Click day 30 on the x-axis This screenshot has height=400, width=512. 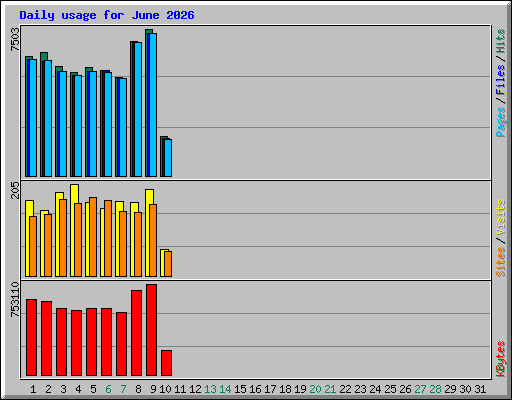(x=465, y=389)
